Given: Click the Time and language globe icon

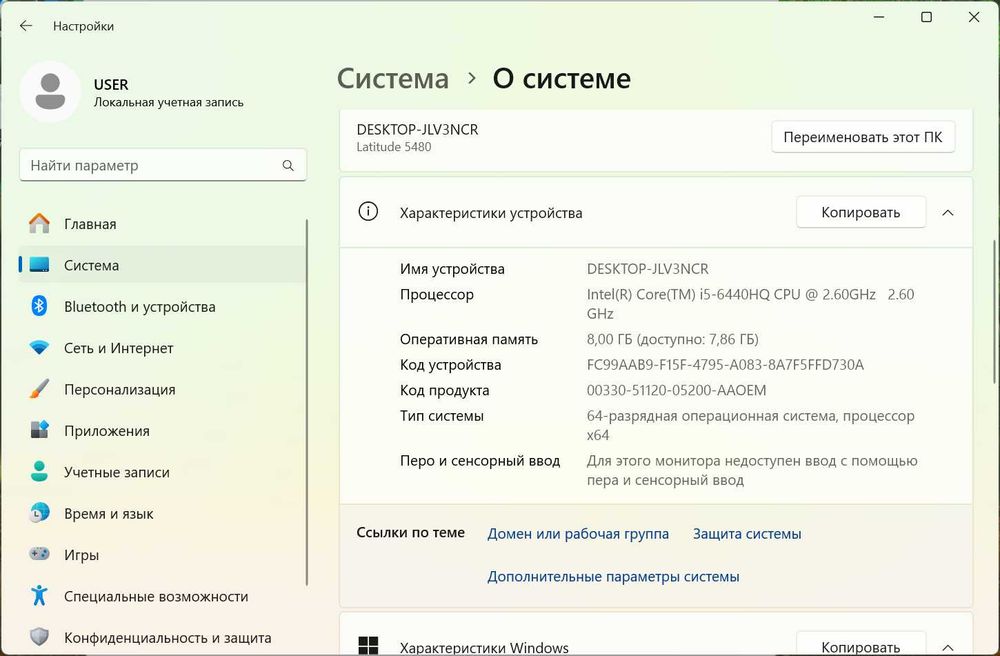Looking at the screenshot, I should tap(39, 513).
